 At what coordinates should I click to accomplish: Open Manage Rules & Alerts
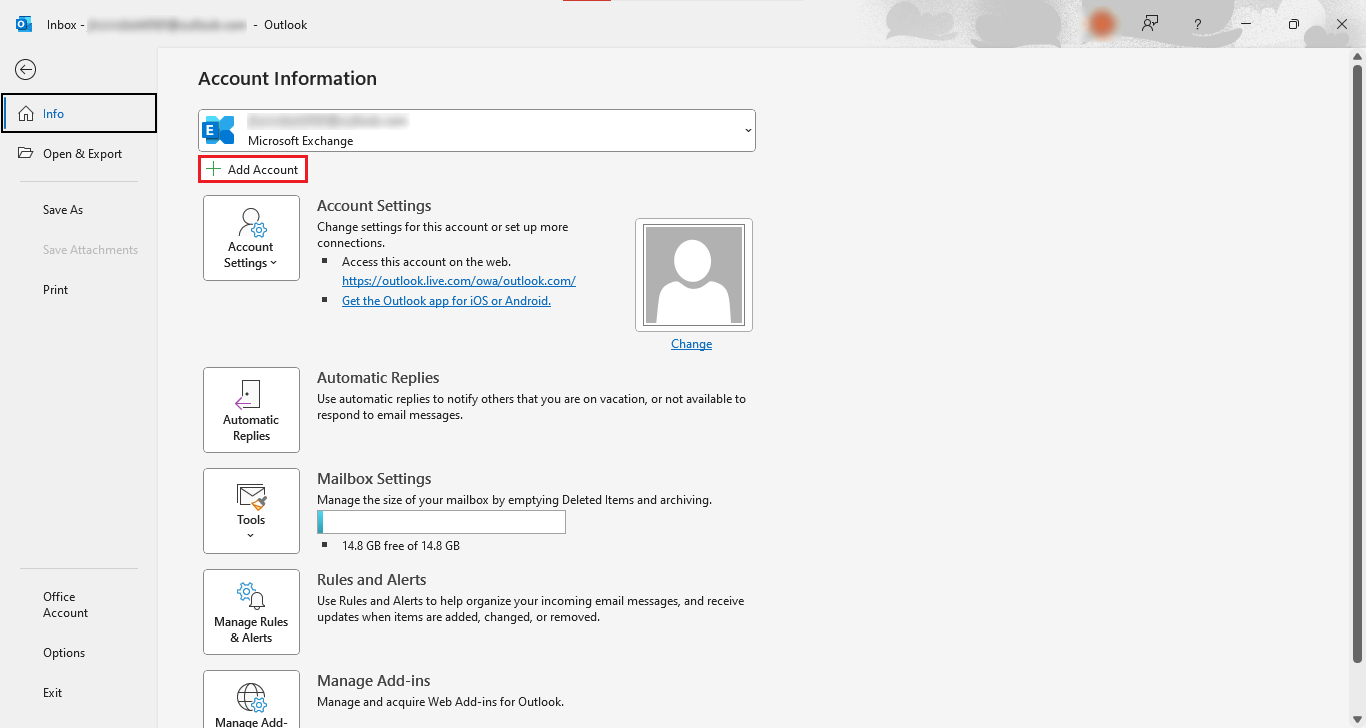[251, 612]
